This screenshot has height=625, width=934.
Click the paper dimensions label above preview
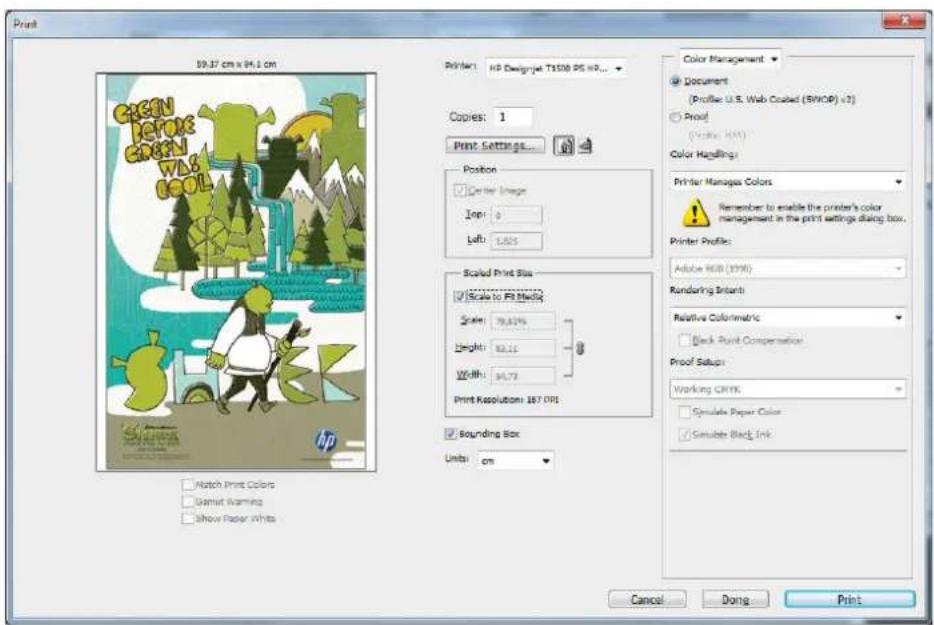[x=236, y=64]
